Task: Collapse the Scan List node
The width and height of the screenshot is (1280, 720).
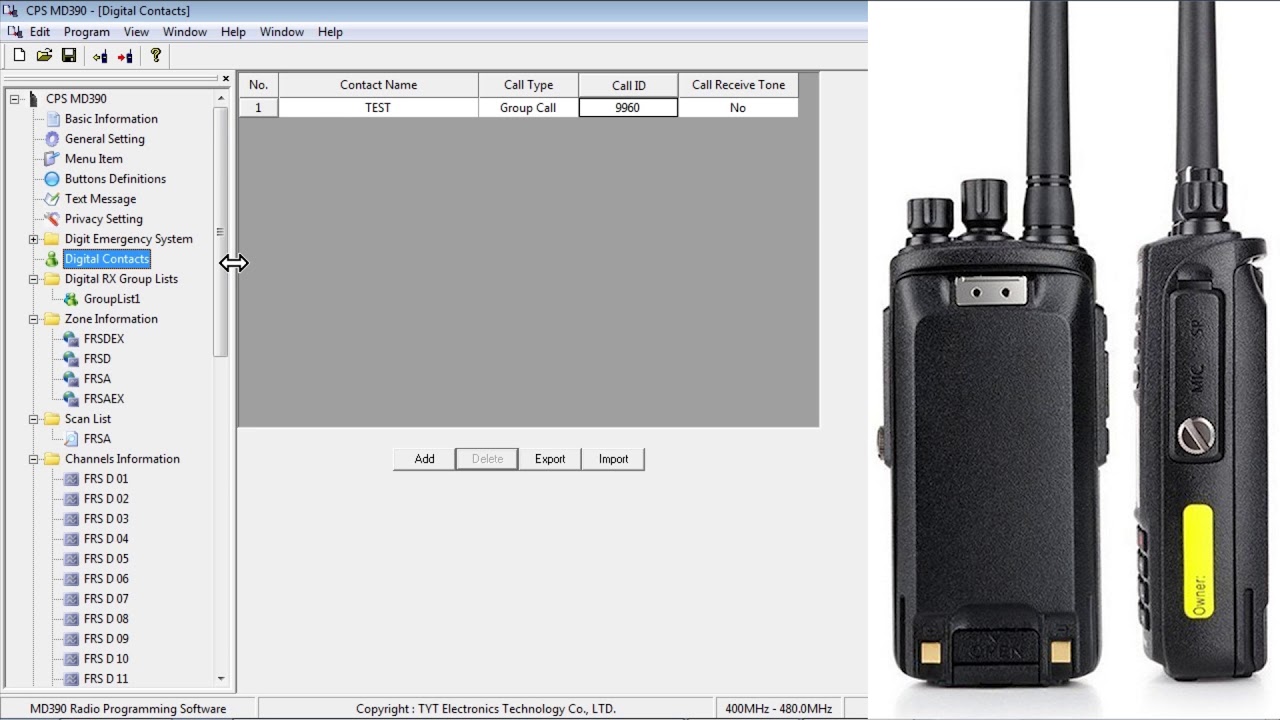Action: [33, 419]
